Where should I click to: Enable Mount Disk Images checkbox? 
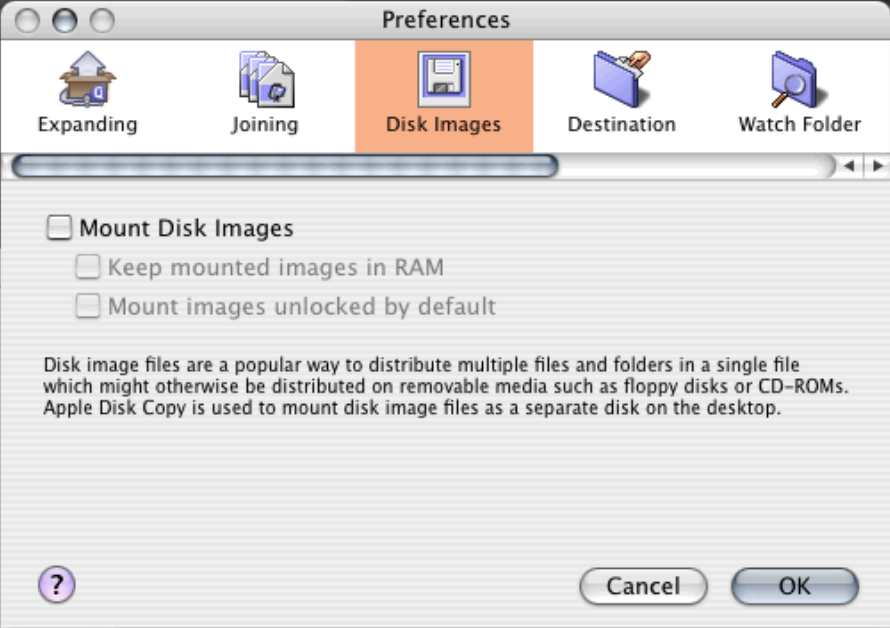pos(60,228)
